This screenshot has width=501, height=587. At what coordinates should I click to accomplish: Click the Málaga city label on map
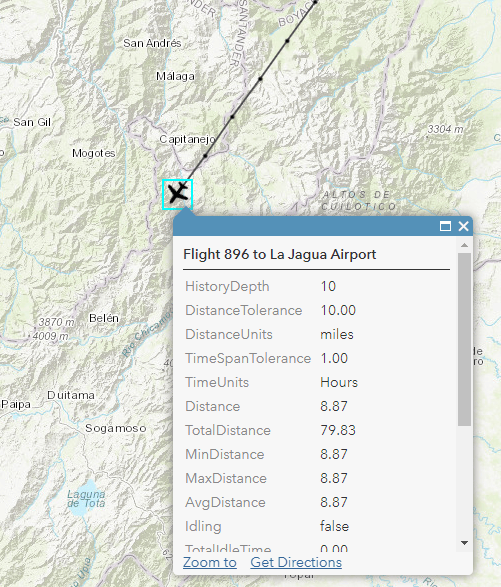click(x=175, y=76)
